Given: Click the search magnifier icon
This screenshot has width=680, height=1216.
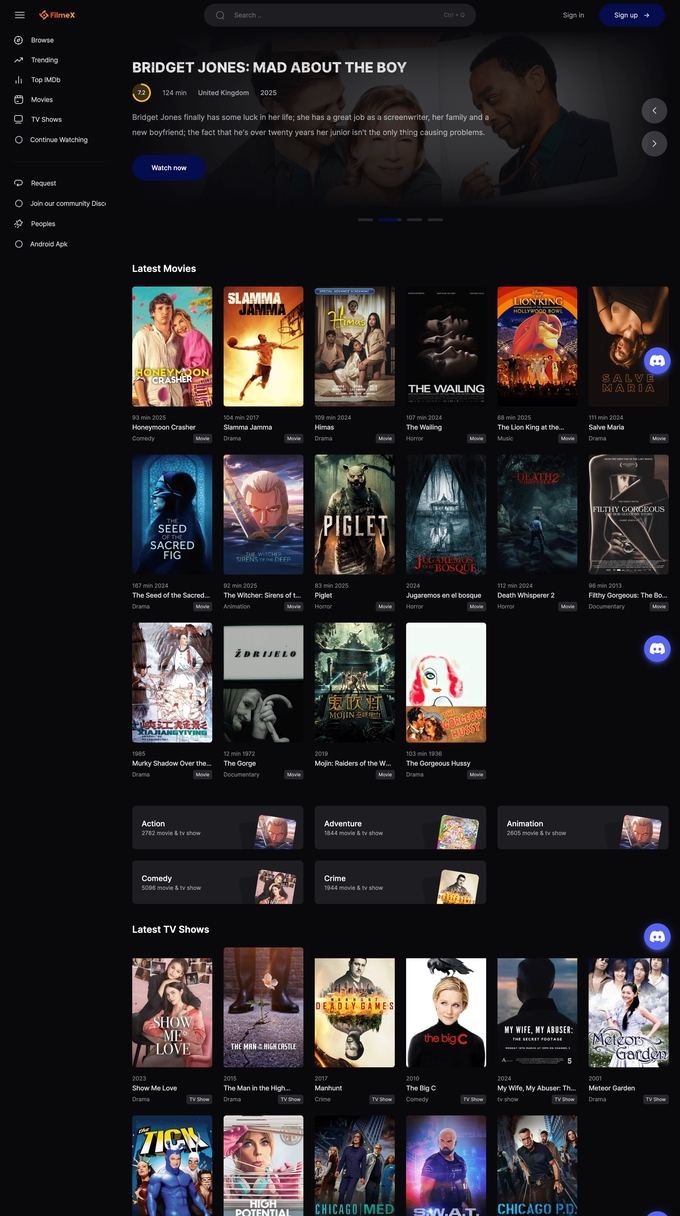Looking at the screenshot, I should [221, 15].
